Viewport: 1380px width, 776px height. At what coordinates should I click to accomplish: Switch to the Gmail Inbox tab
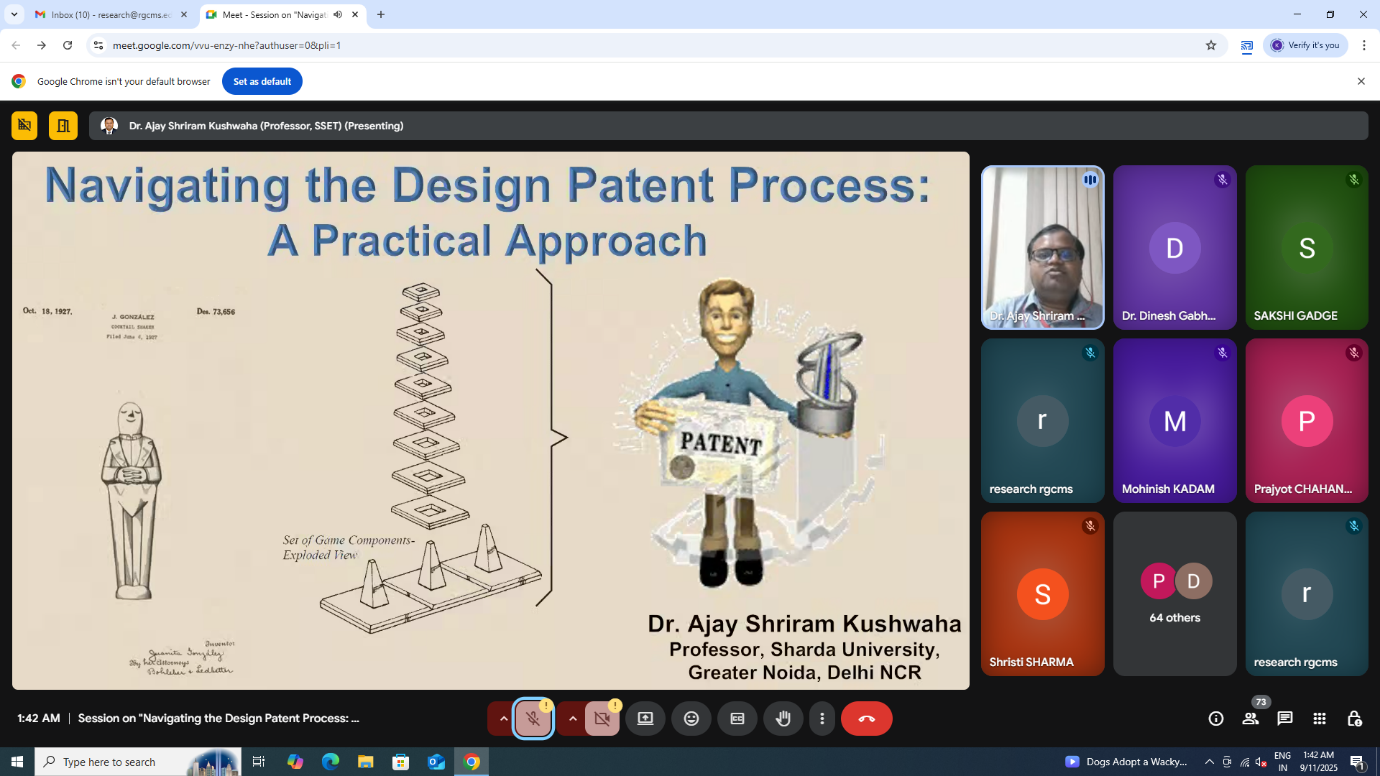110,15
